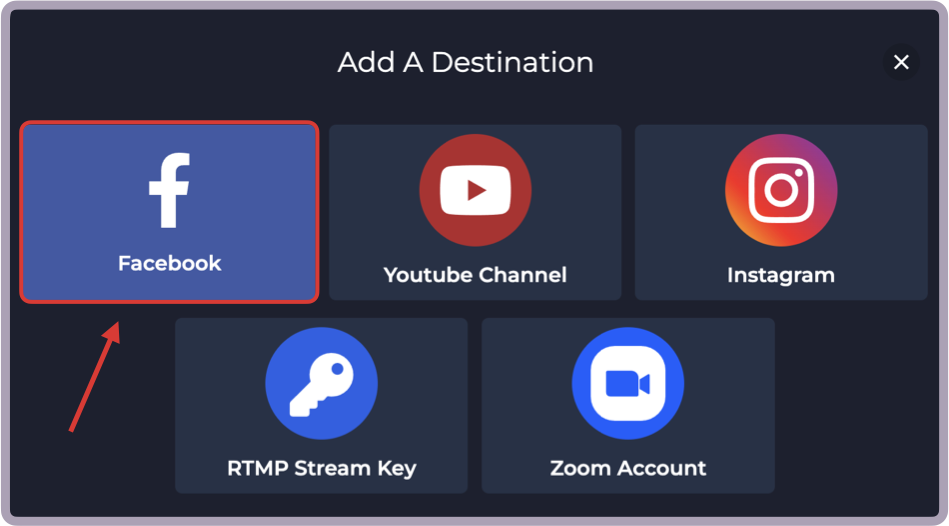Screen dimensions: 949x526
Task: Choose the Youtube Channel label
Action: (475, 275)
